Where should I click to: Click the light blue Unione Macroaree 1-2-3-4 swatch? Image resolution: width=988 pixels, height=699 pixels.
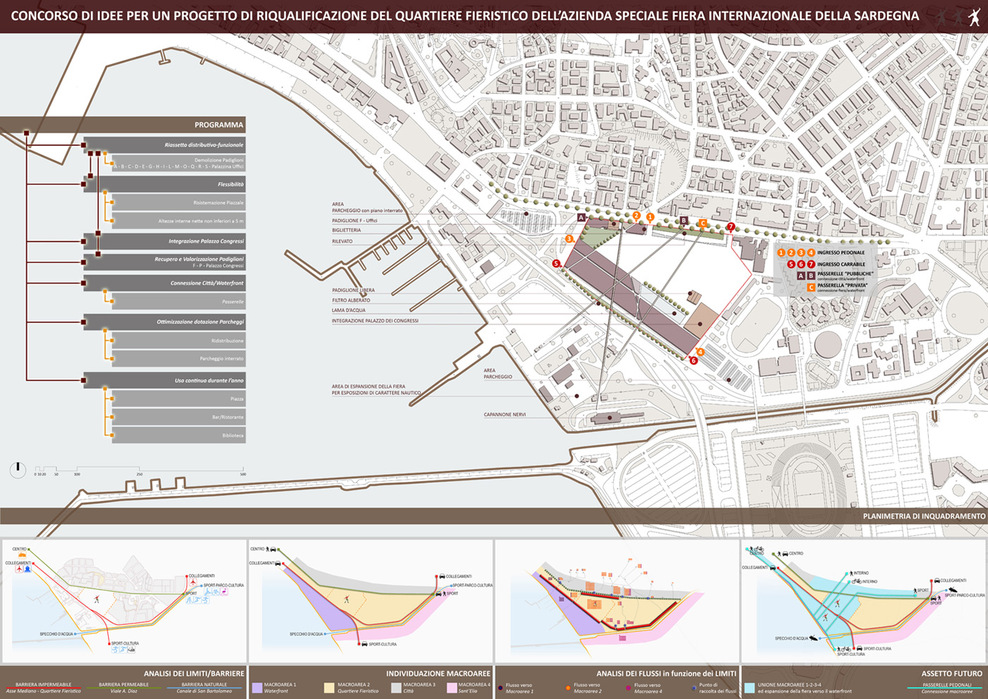pos(749,688)
